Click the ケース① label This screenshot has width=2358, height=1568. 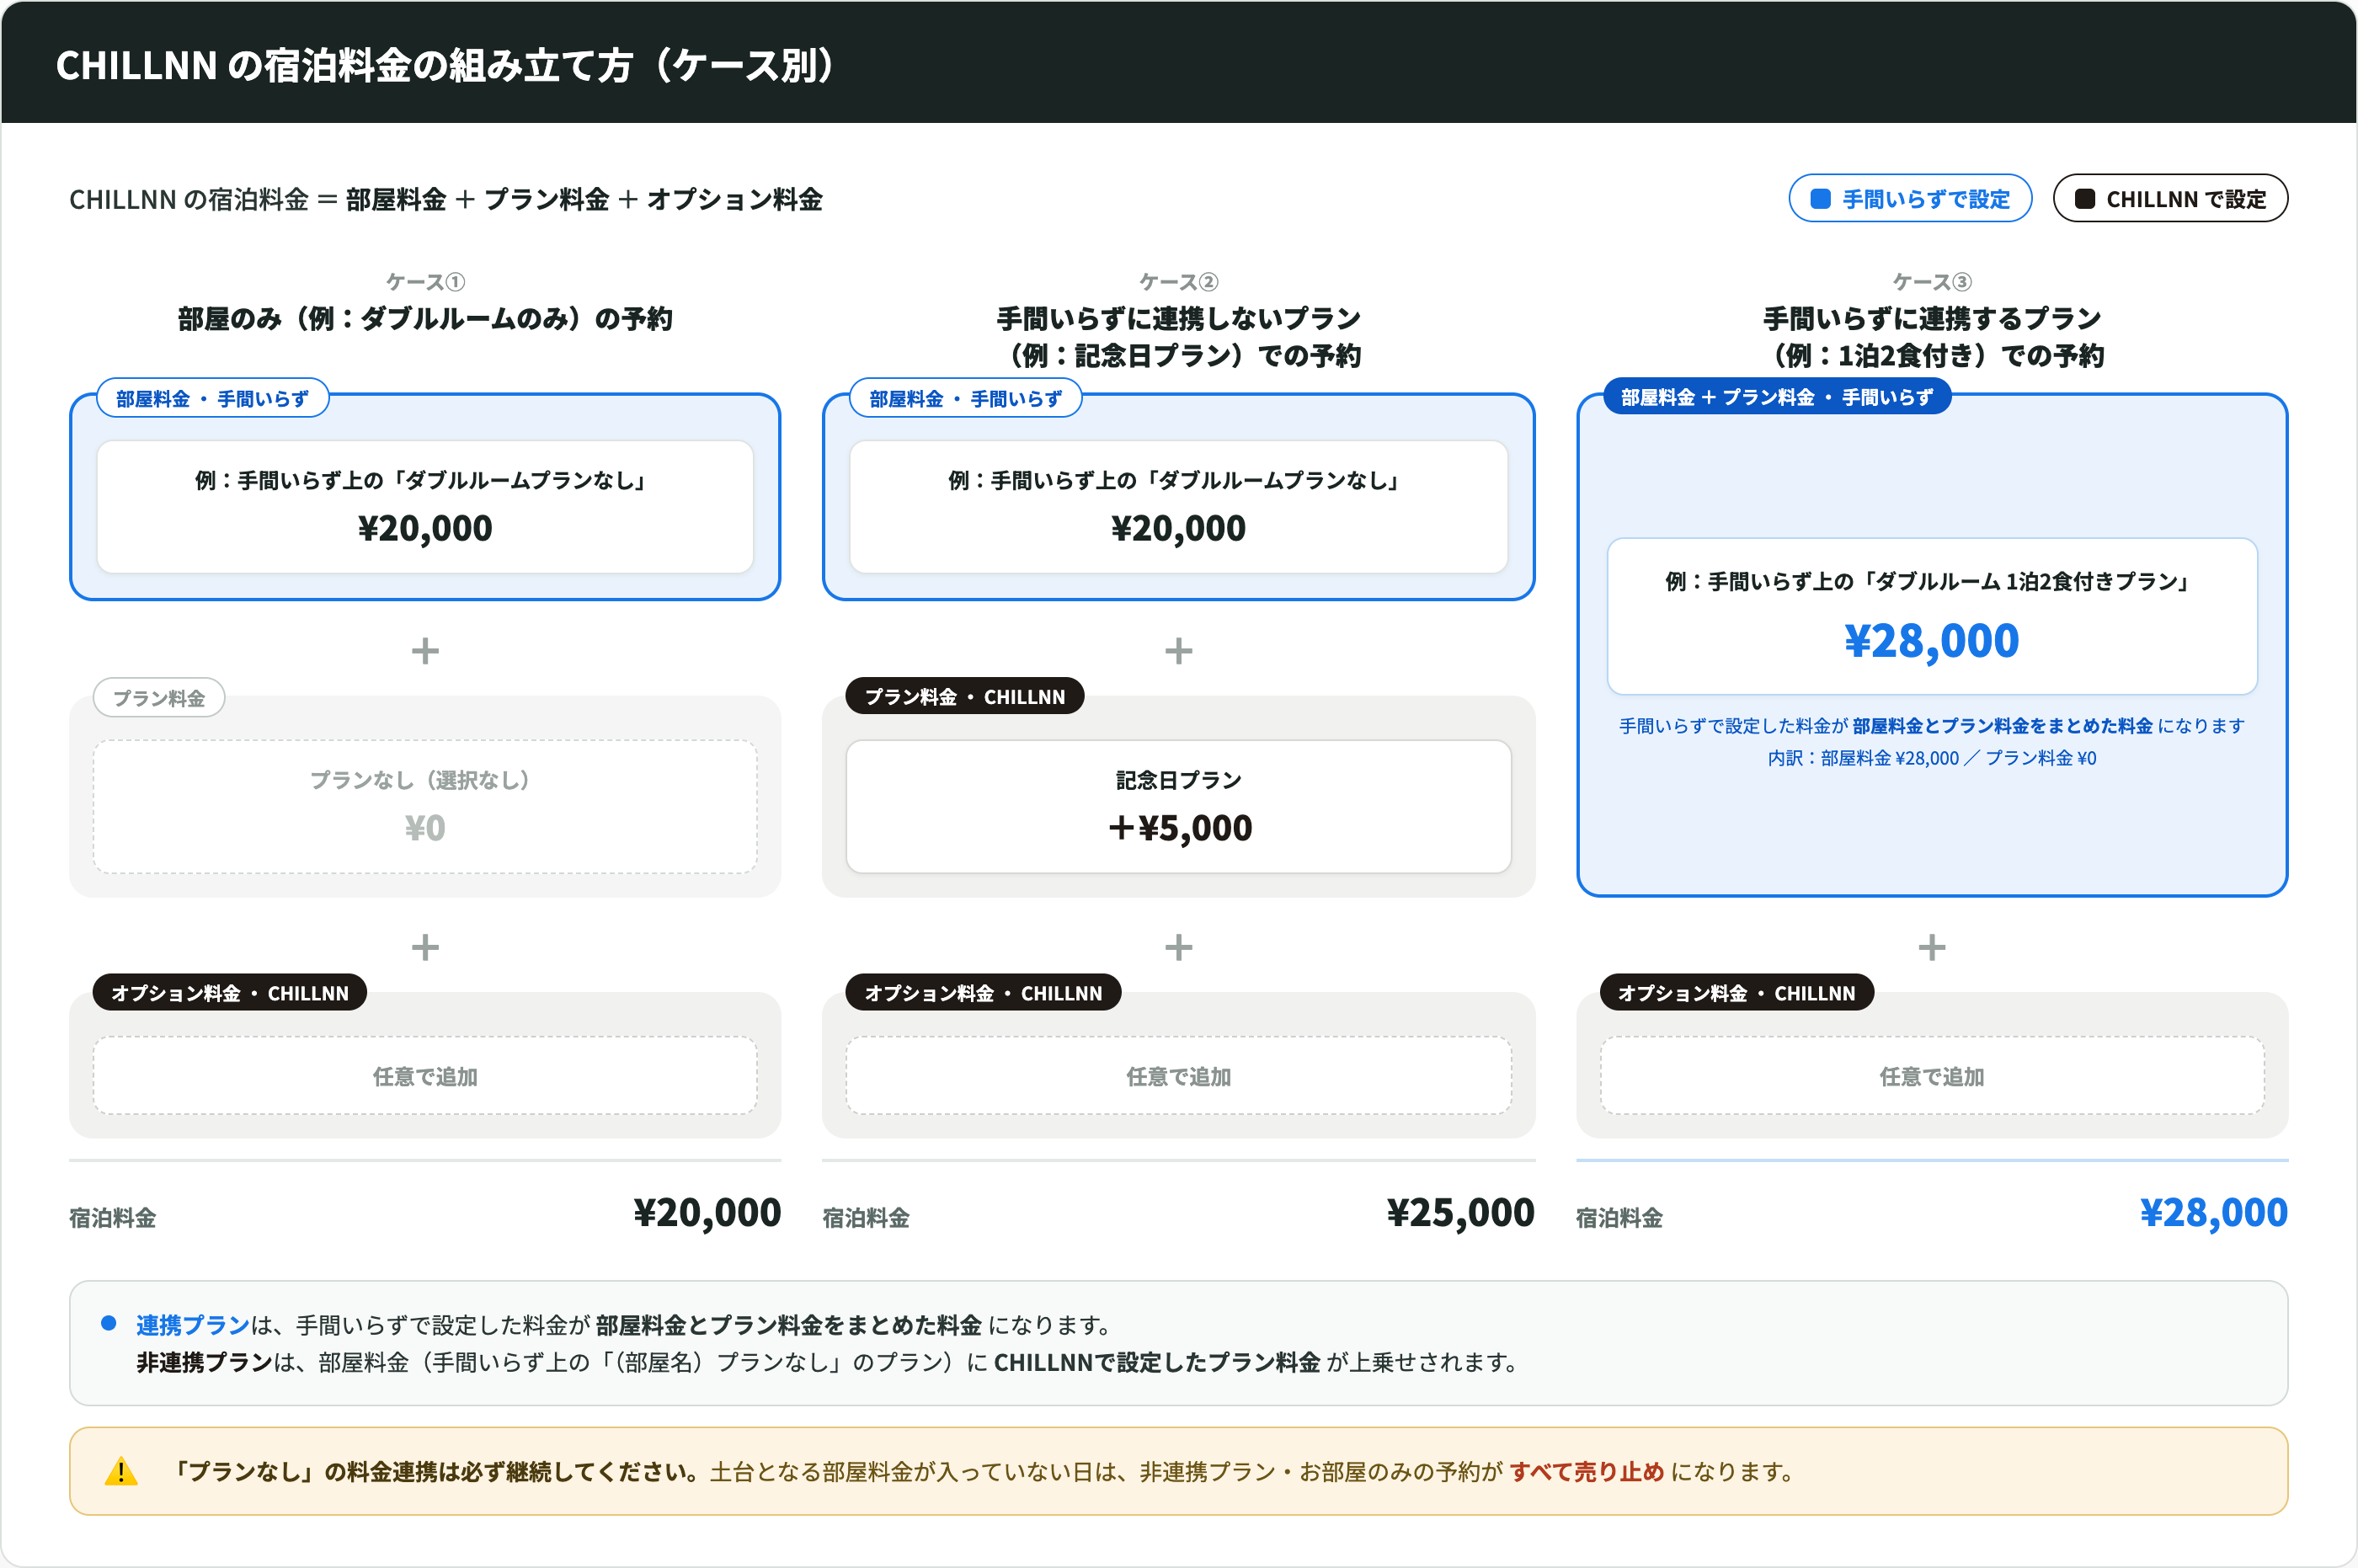[x=425, y=282]
